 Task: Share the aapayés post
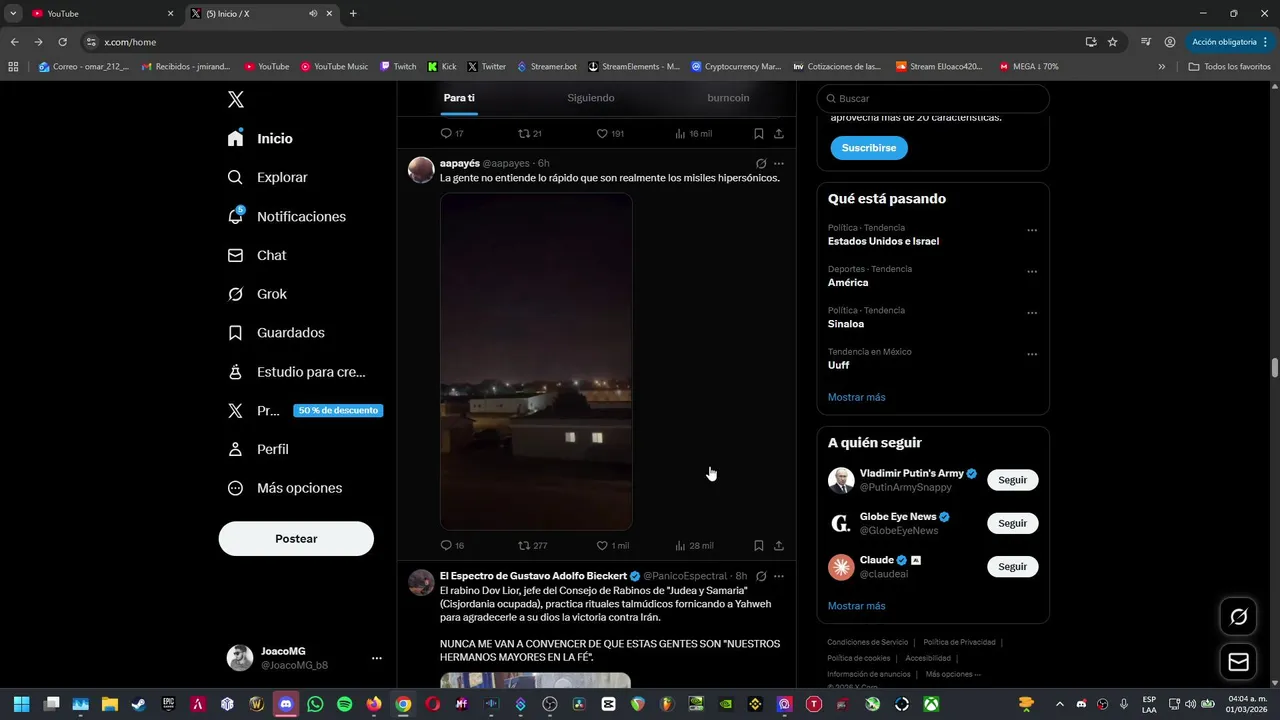pos(779,546)
